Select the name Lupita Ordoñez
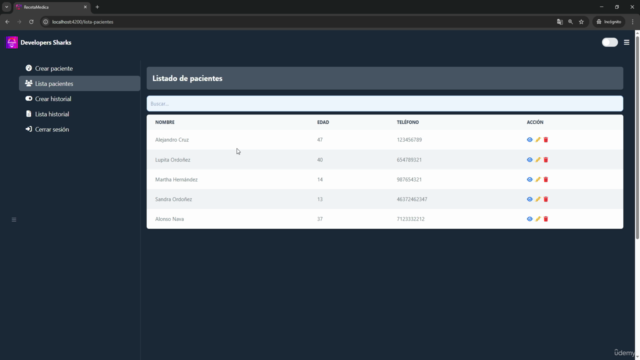Screen dimensions: 640x360 [x=173, y=160]
